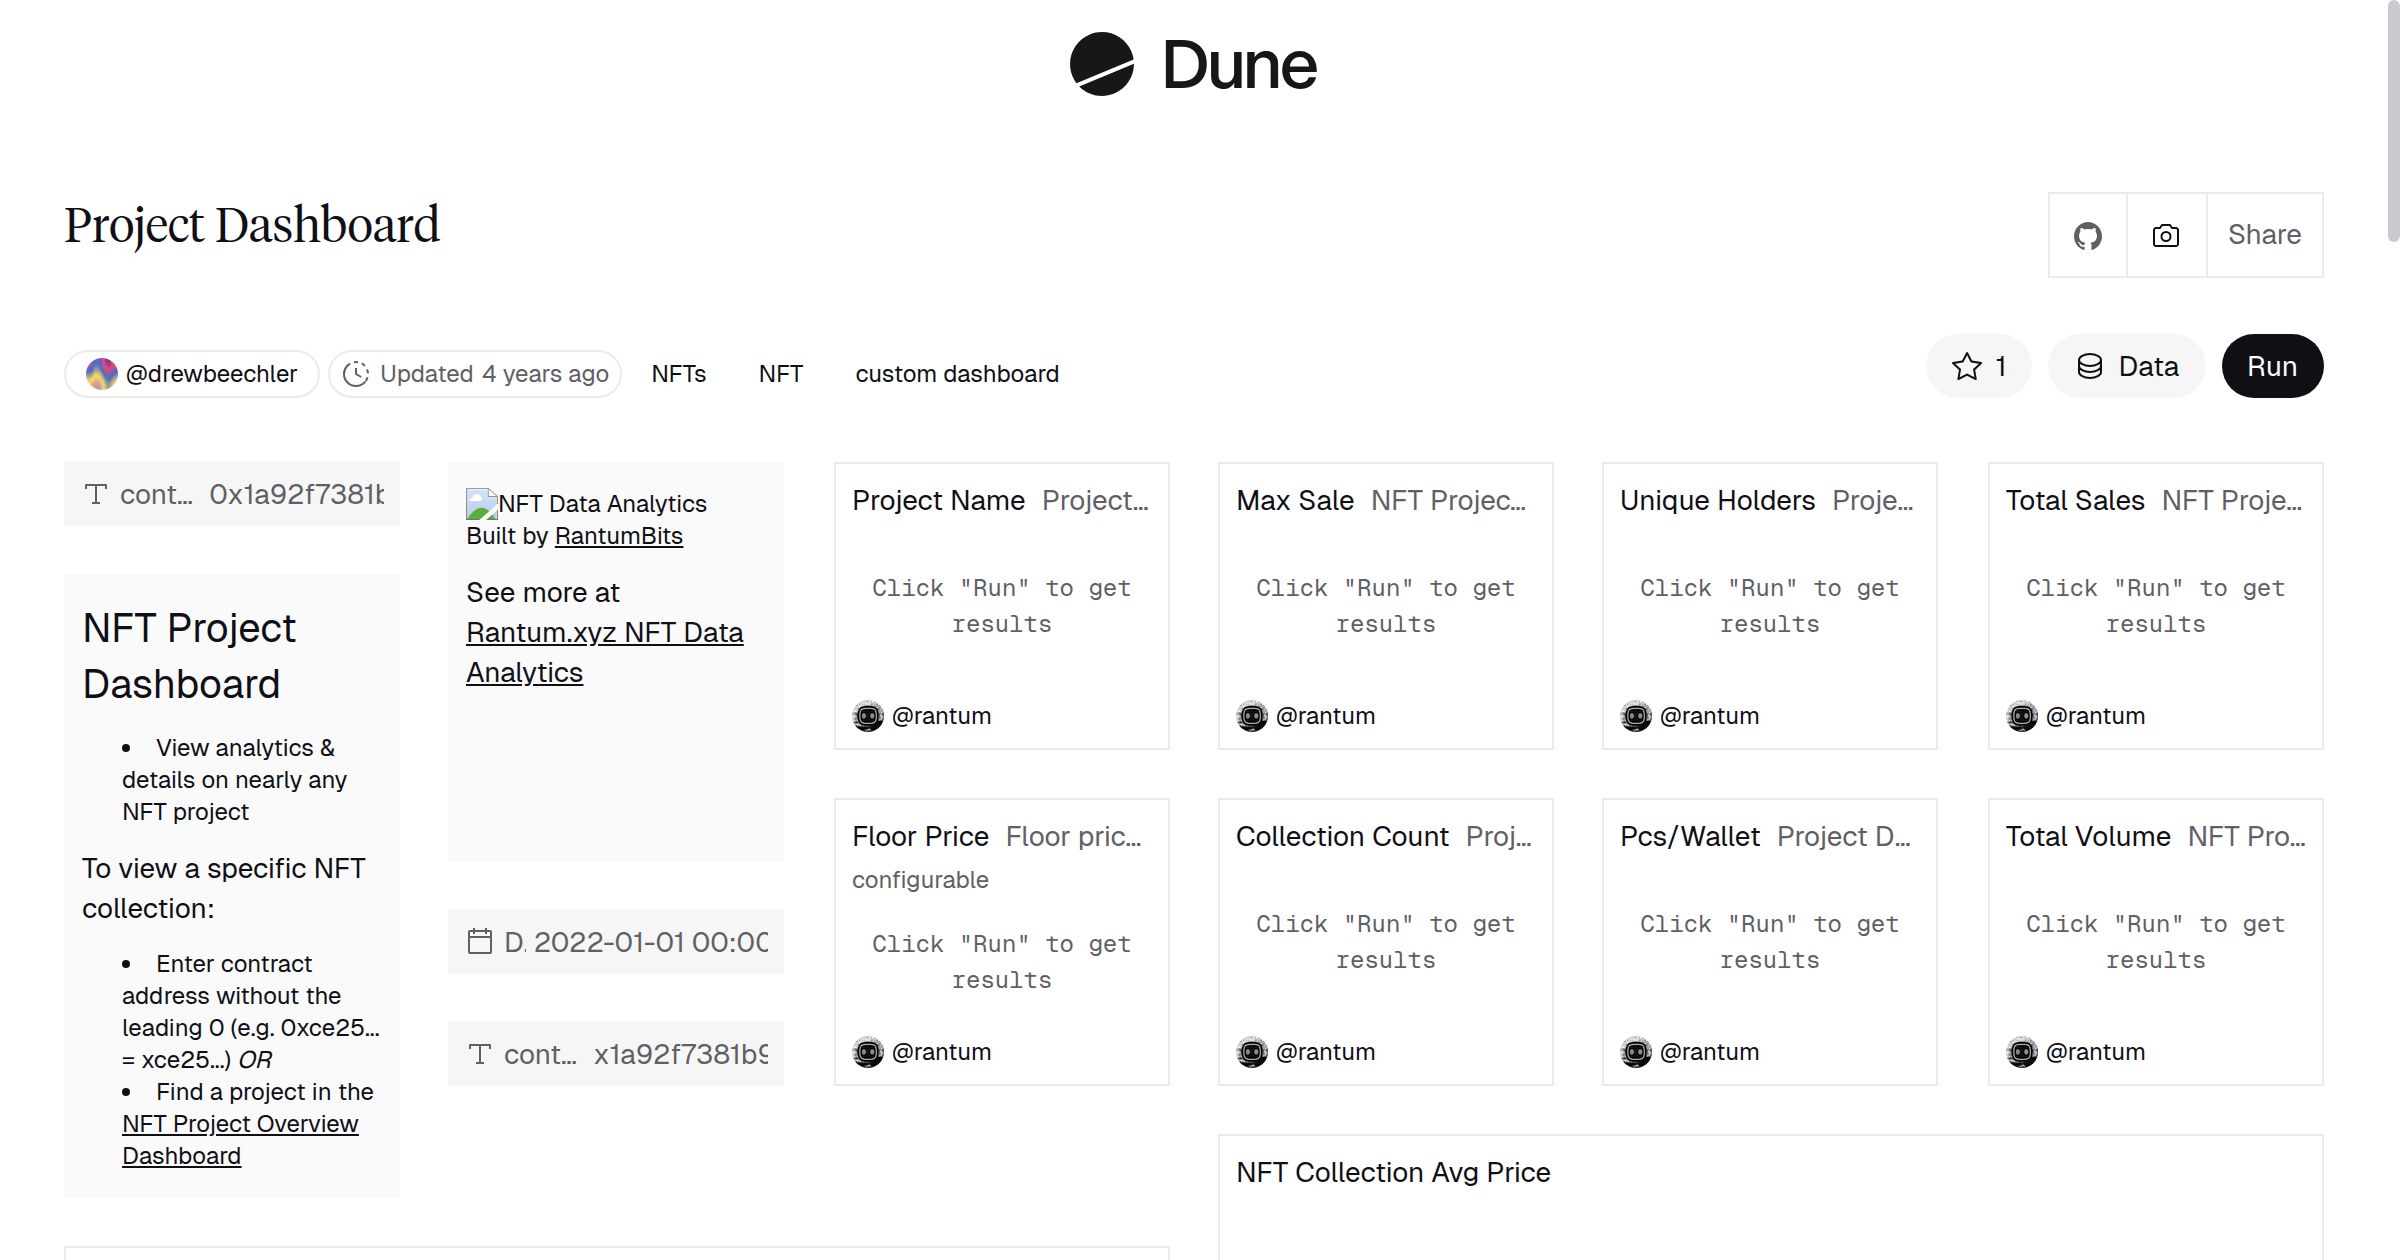The height and width of the screenshot is (1260, 2400).
Task: Click the T text icon in the contract widget
Action: coord(95,493)
